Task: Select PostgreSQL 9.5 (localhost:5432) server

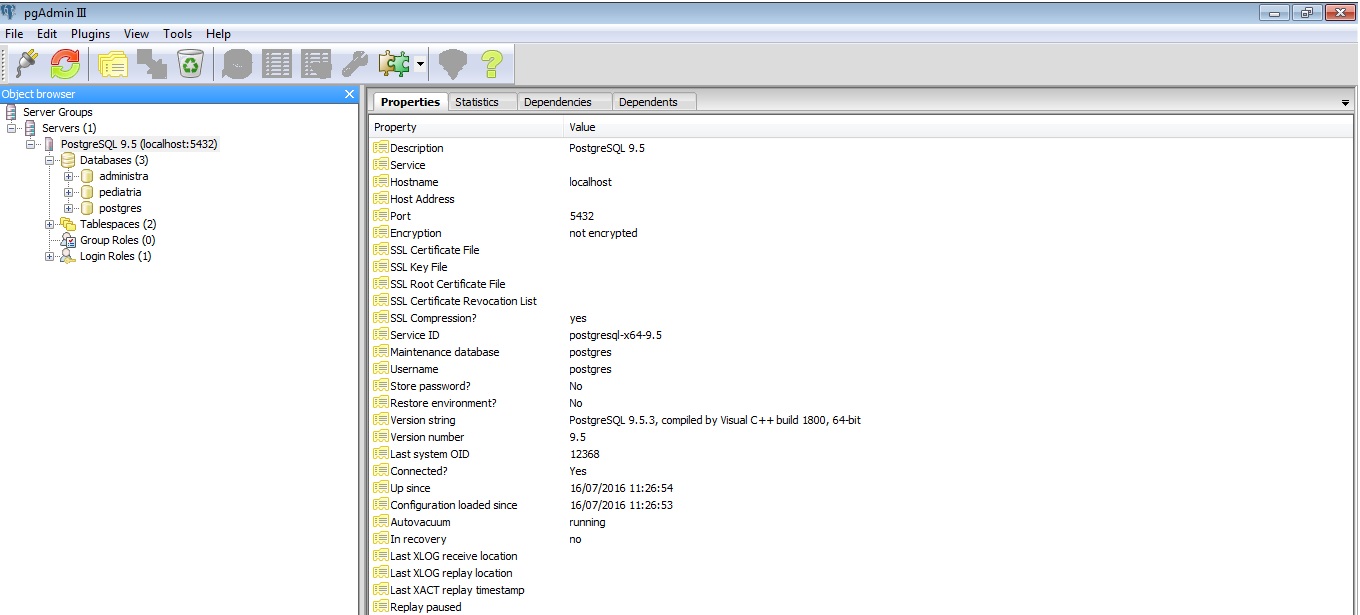Action: 139,144
